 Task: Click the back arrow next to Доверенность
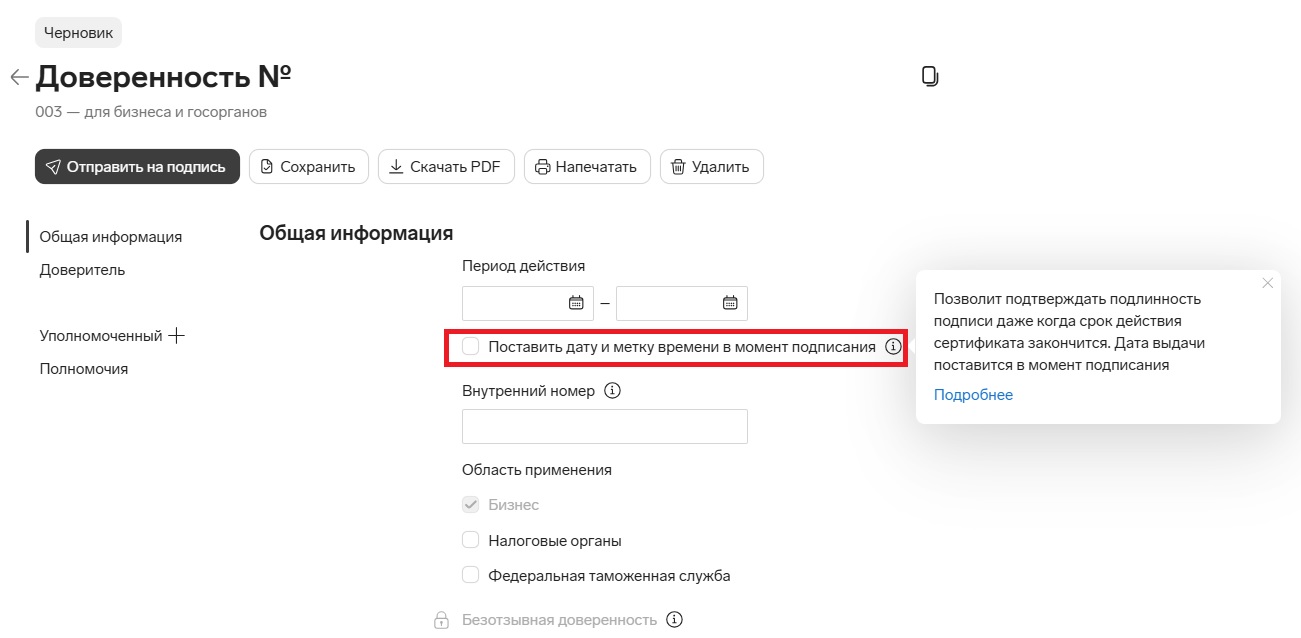(19, 77)
